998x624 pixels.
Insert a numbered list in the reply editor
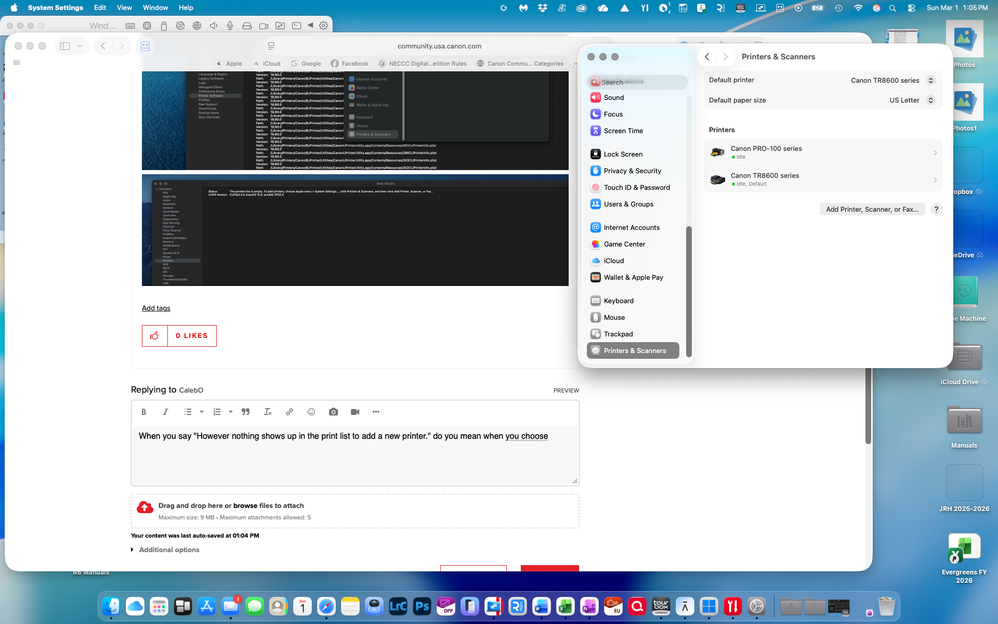pos(217,412)
